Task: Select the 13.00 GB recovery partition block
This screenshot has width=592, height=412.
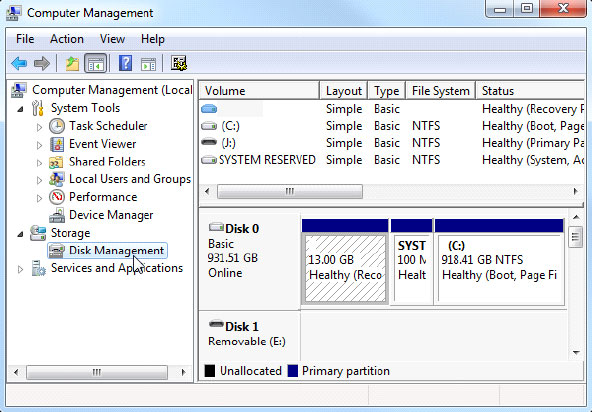Action: tap(345, 268)
